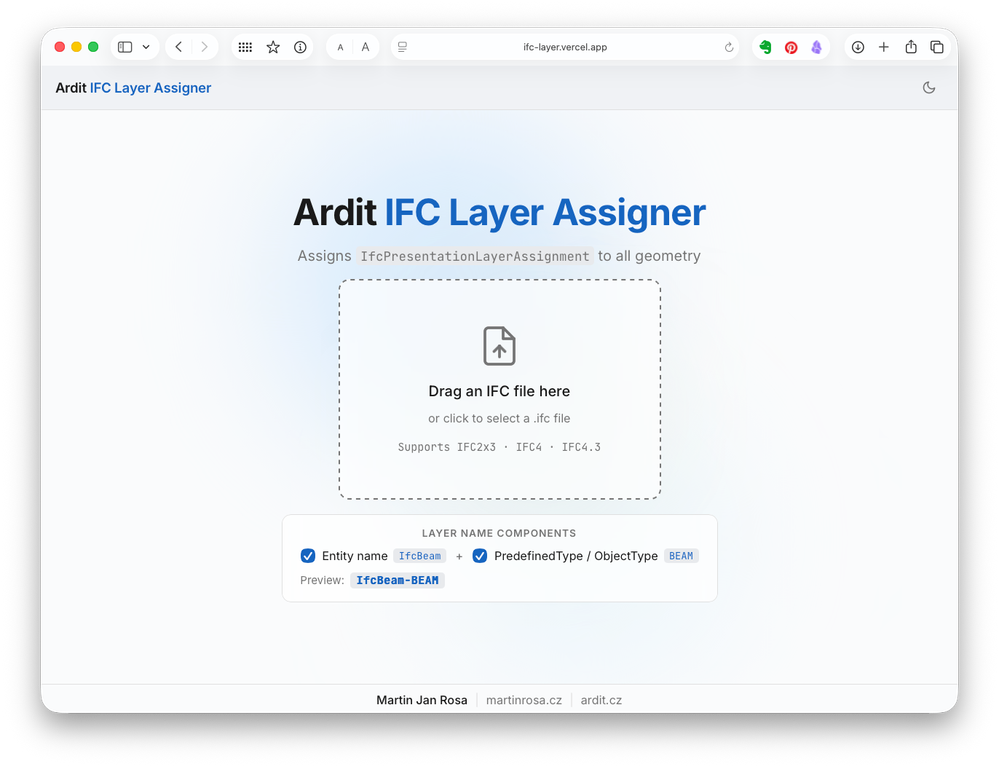Click the IfcBeam example tag
Screen dimensions: 999x767
(420, 556)
